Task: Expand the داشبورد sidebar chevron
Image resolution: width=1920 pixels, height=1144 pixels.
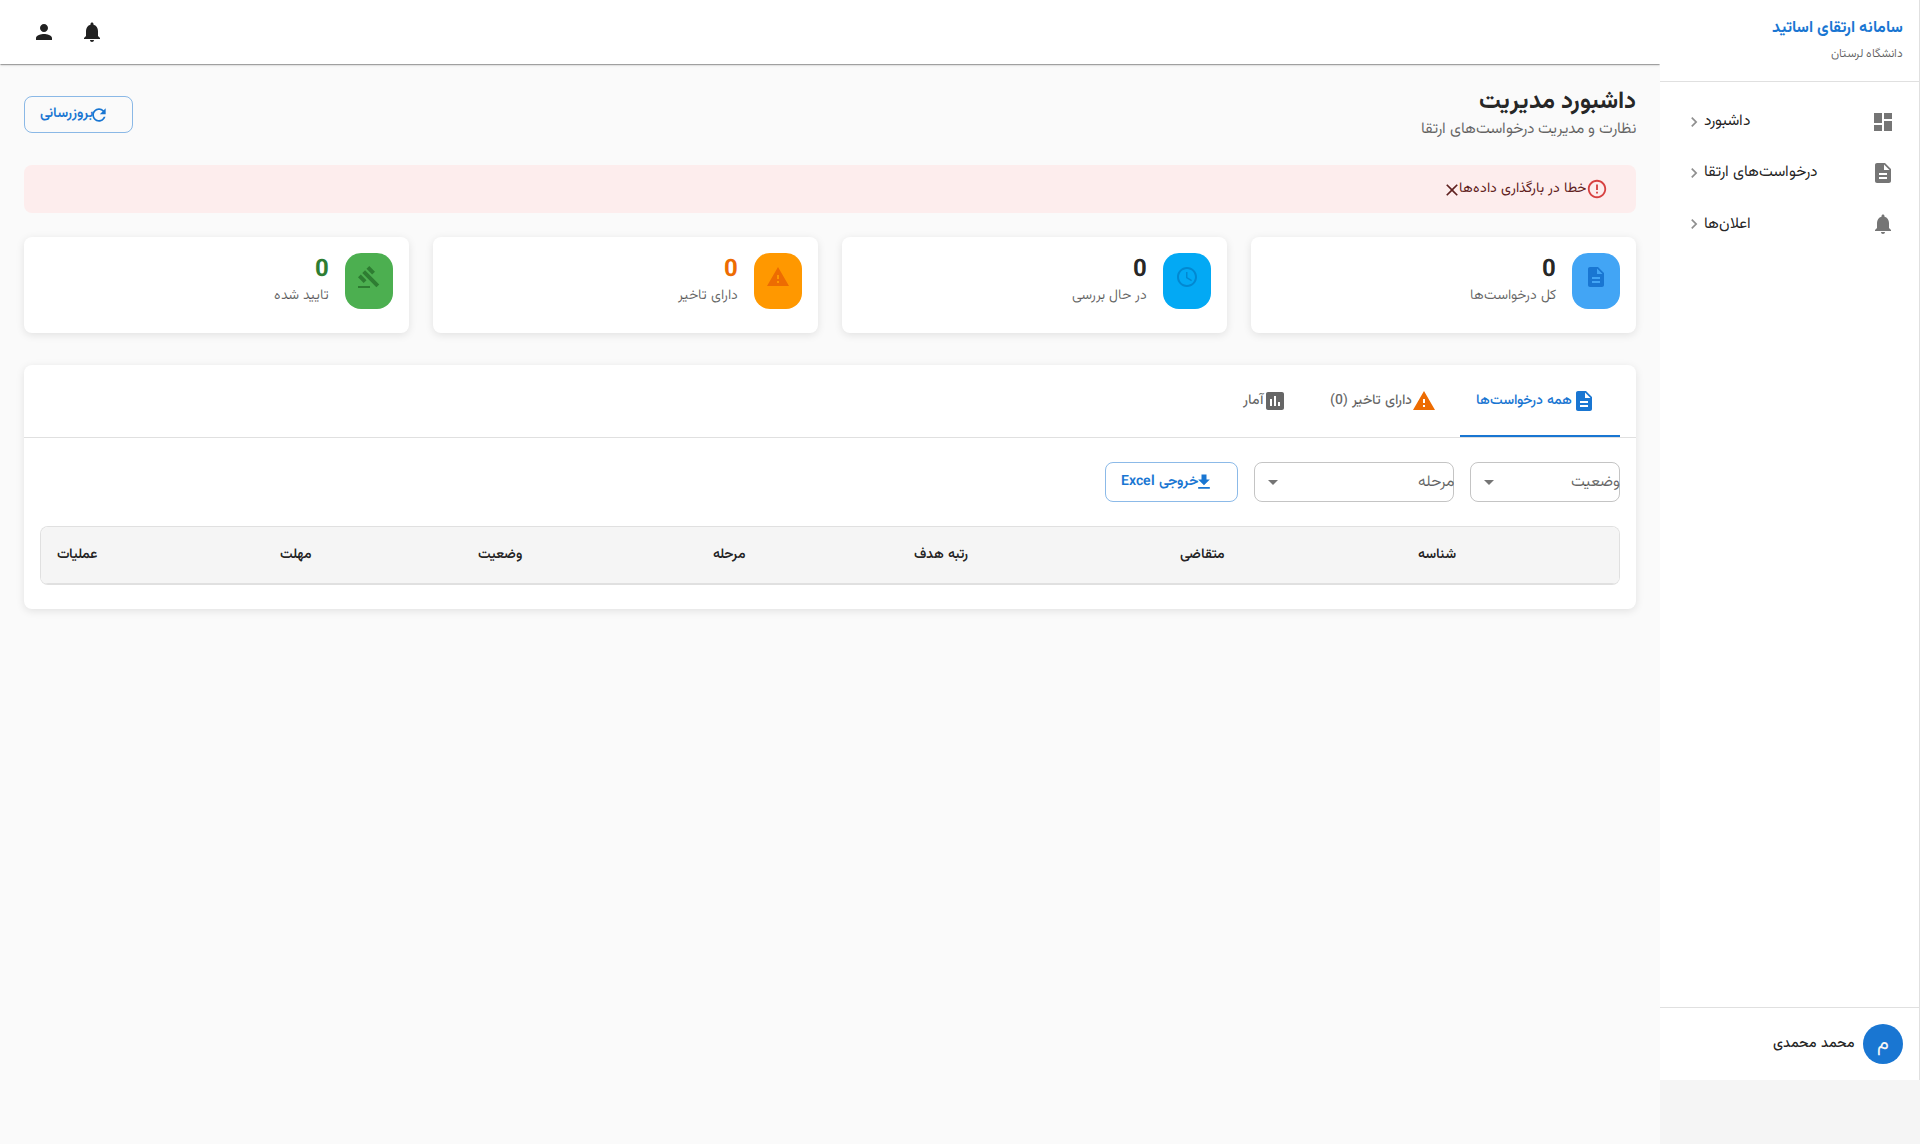Action: click(1694, 122)
